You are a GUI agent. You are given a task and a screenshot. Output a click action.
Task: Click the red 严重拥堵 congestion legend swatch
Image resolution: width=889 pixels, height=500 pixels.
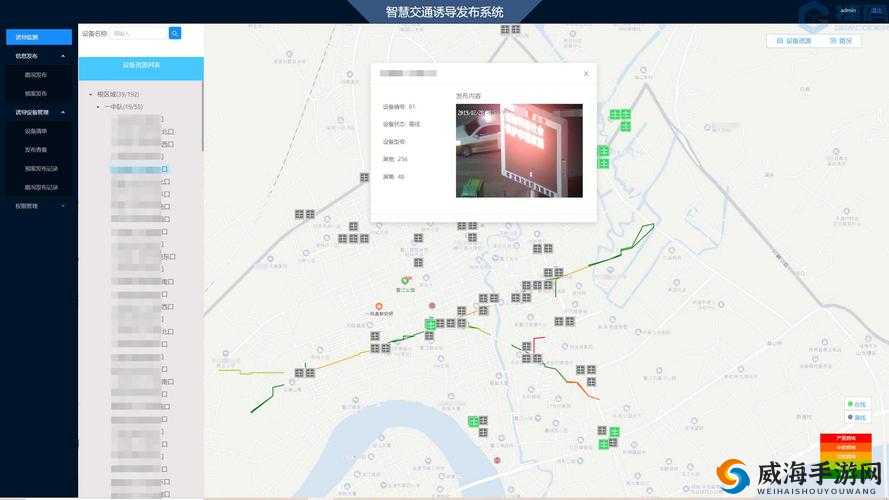pos(845,438)
